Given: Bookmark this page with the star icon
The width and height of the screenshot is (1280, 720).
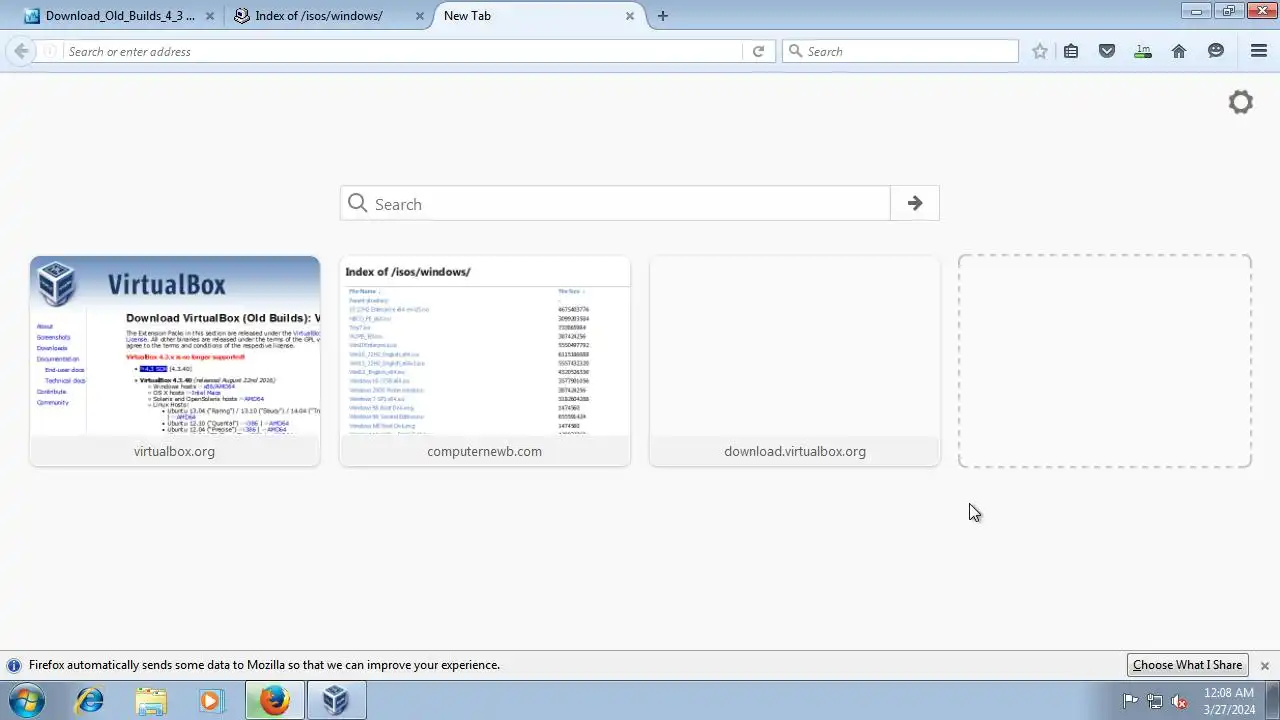Looking at the screenshot, I should point(1040,51).
